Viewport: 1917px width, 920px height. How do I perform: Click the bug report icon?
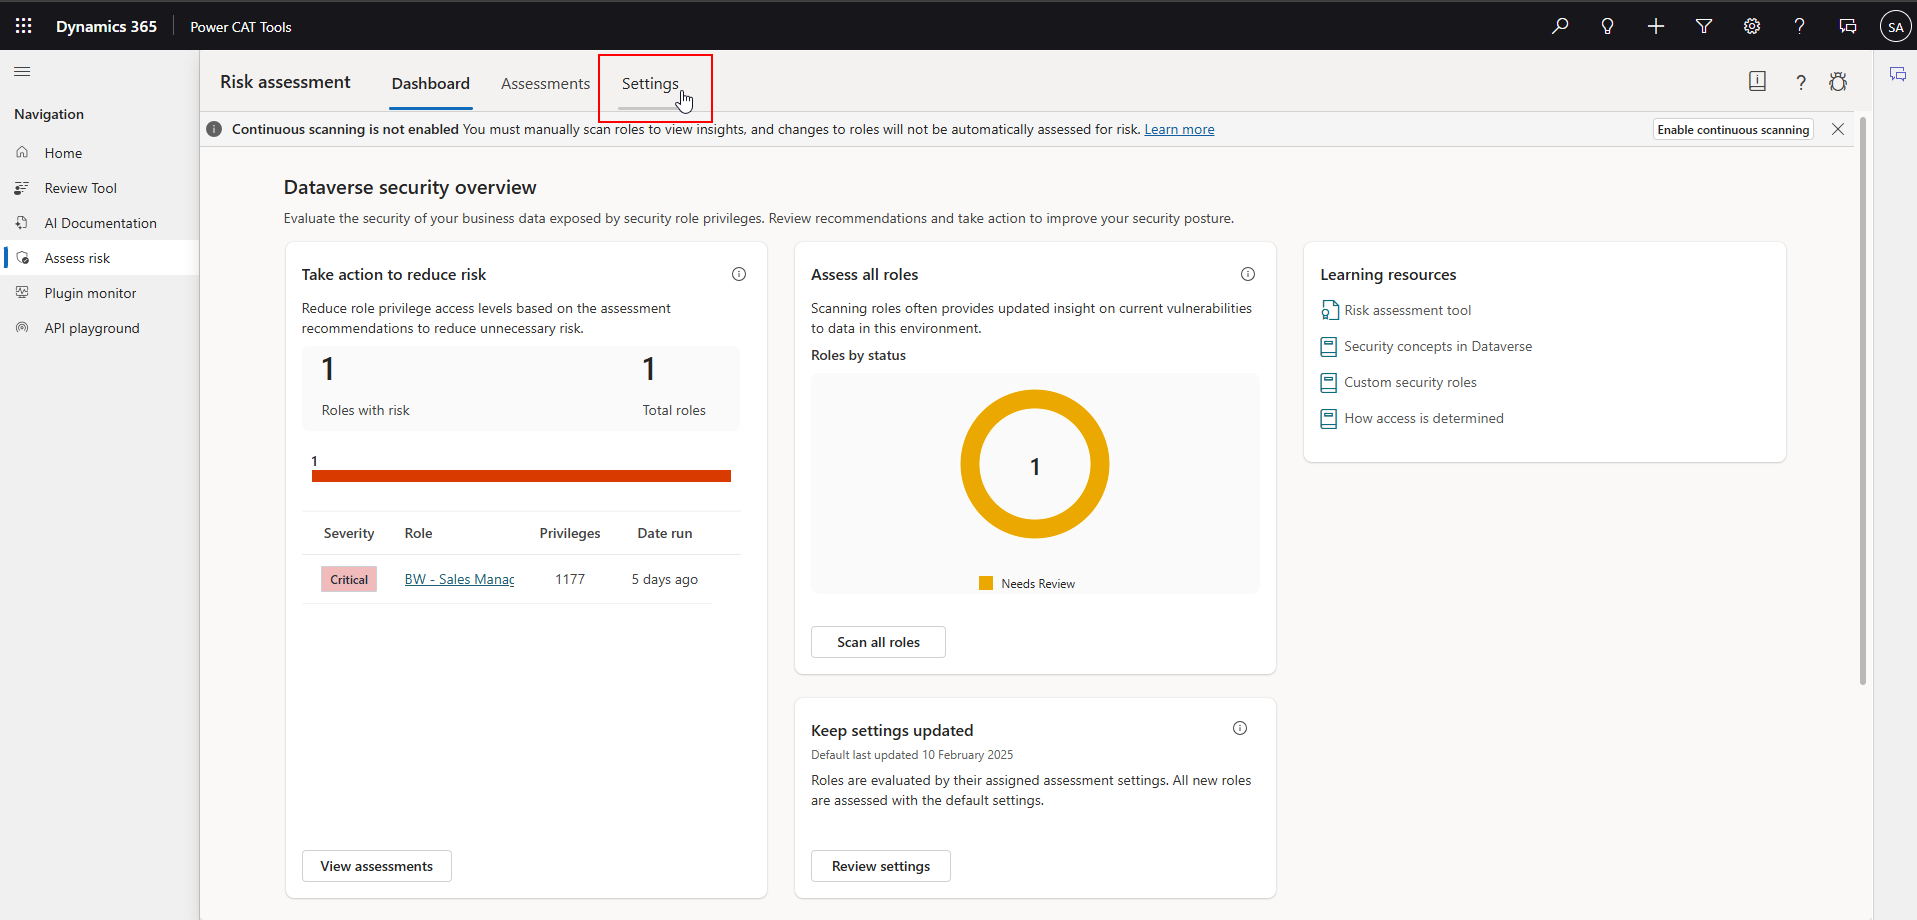[x=1838, y=82]
